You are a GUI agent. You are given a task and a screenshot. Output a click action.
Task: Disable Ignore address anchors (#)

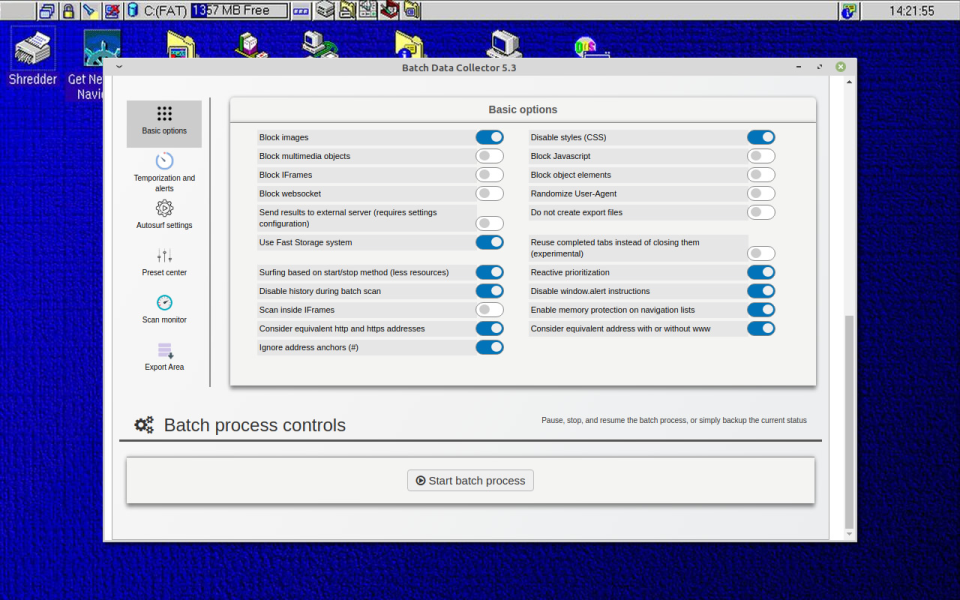click(x=489, y=347)
